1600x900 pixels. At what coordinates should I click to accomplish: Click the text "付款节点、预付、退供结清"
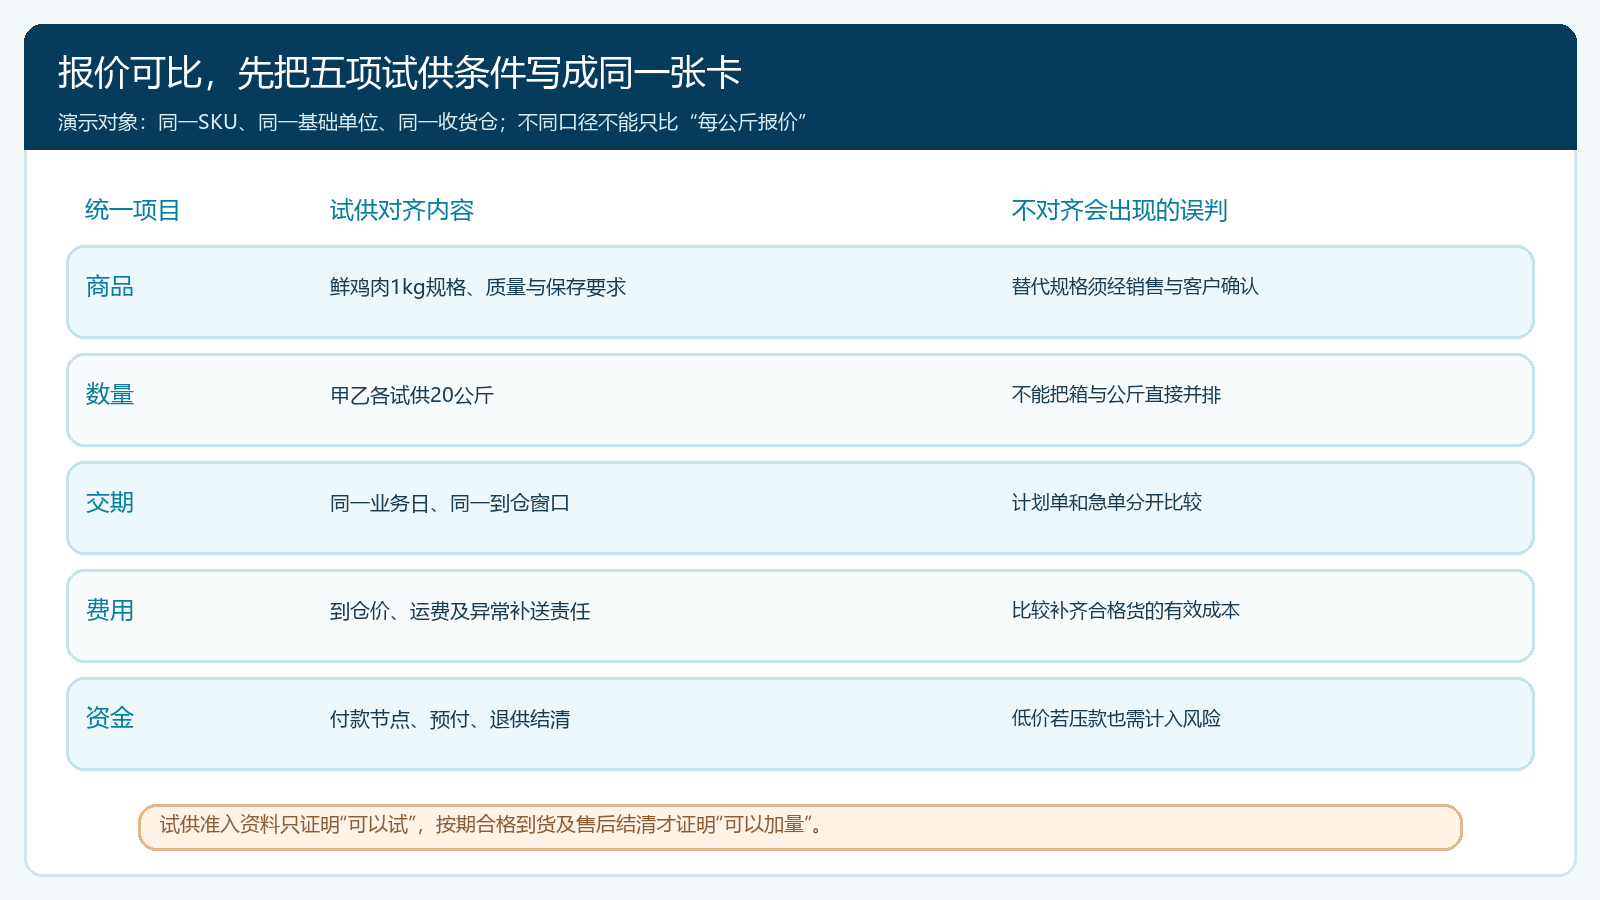point(450,719)
